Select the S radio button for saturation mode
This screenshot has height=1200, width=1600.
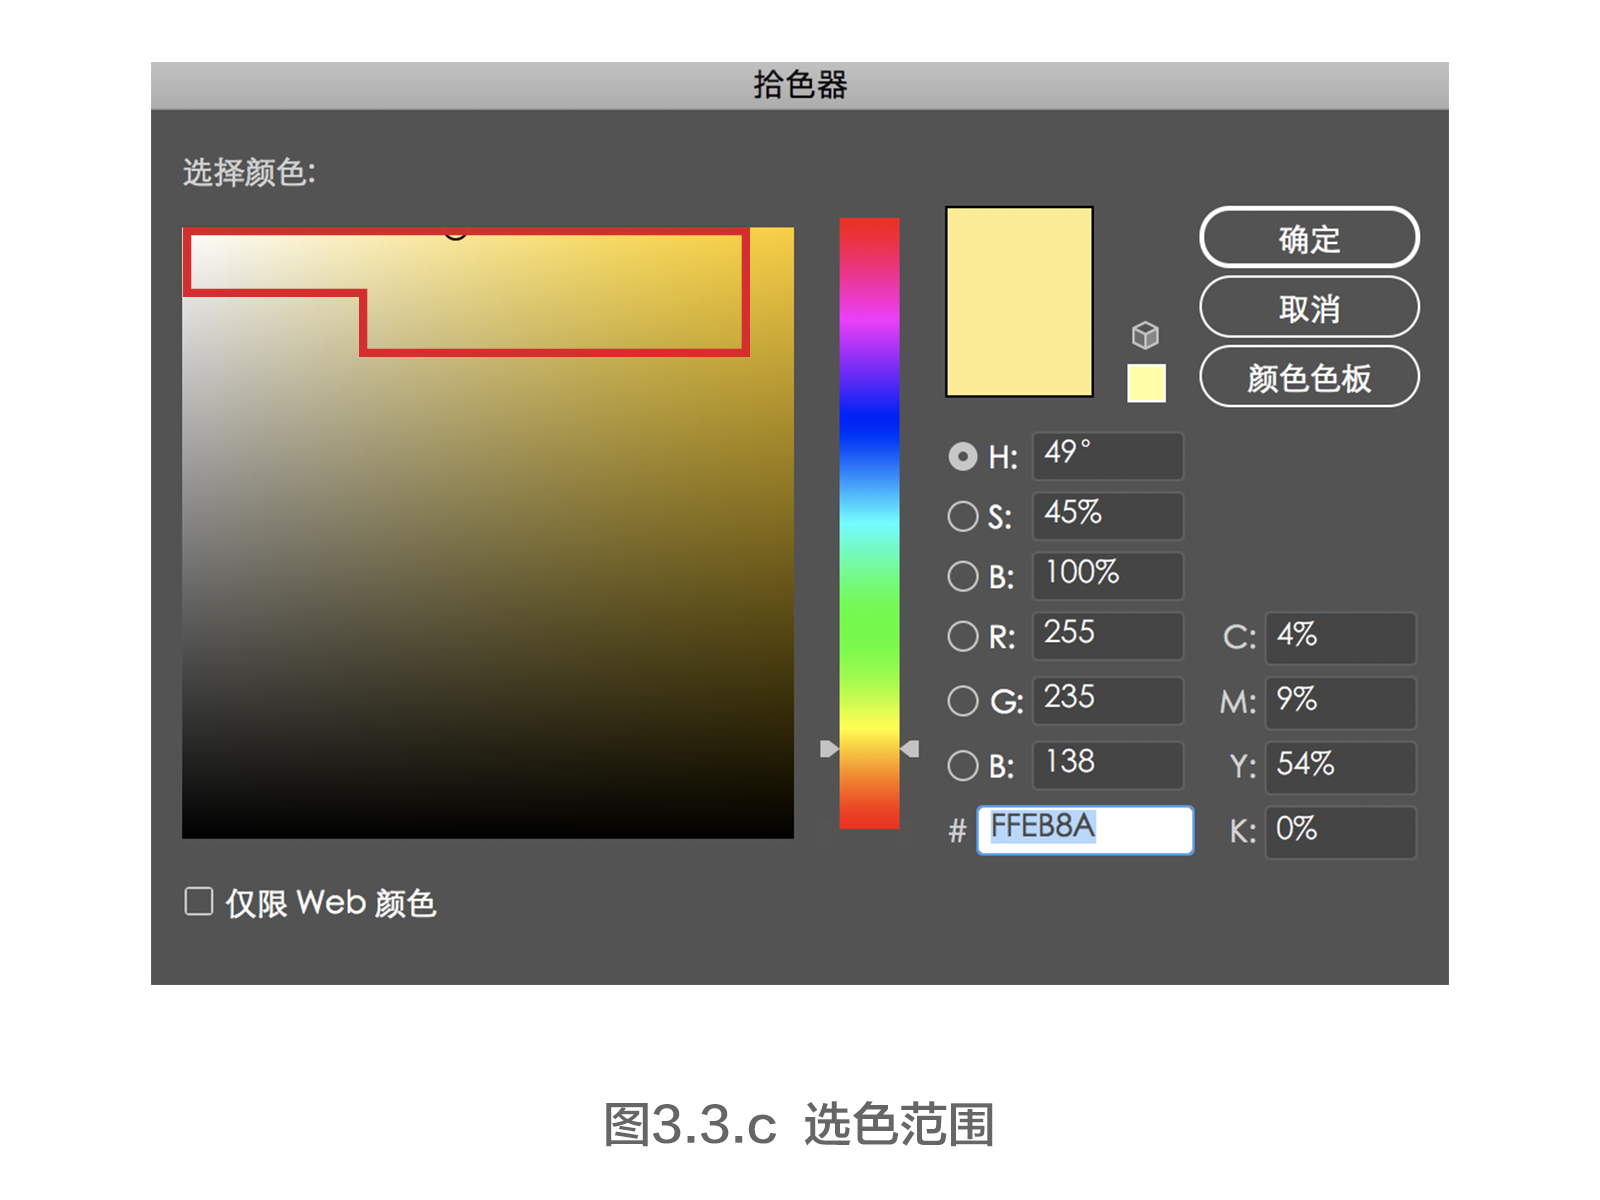click(x=963, y=516)
